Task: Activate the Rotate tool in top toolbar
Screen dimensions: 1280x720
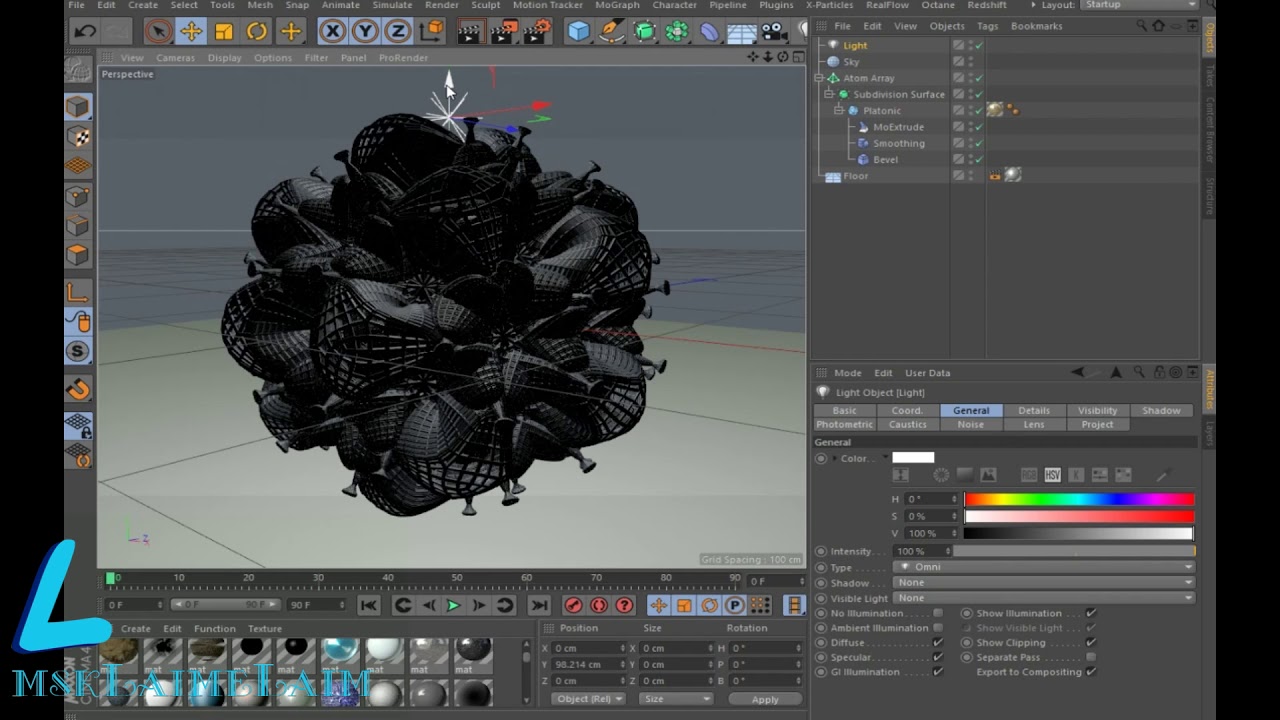Action: coord(257,32)
